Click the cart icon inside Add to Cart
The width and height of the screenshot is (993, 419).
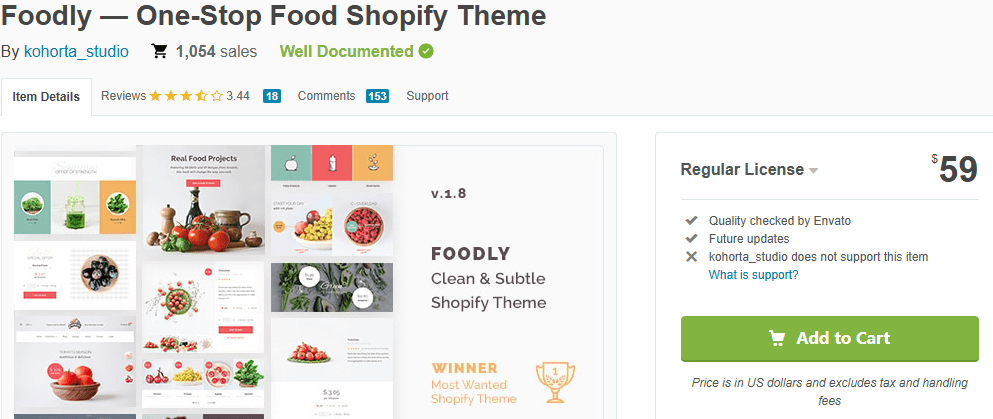777,338
